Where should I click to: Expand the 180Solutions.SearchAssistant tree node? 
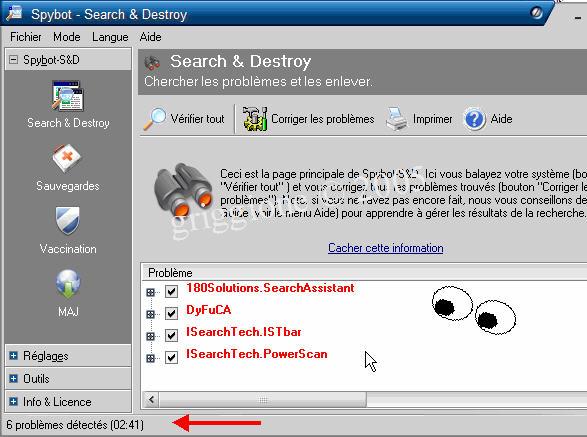pos(150,292)
